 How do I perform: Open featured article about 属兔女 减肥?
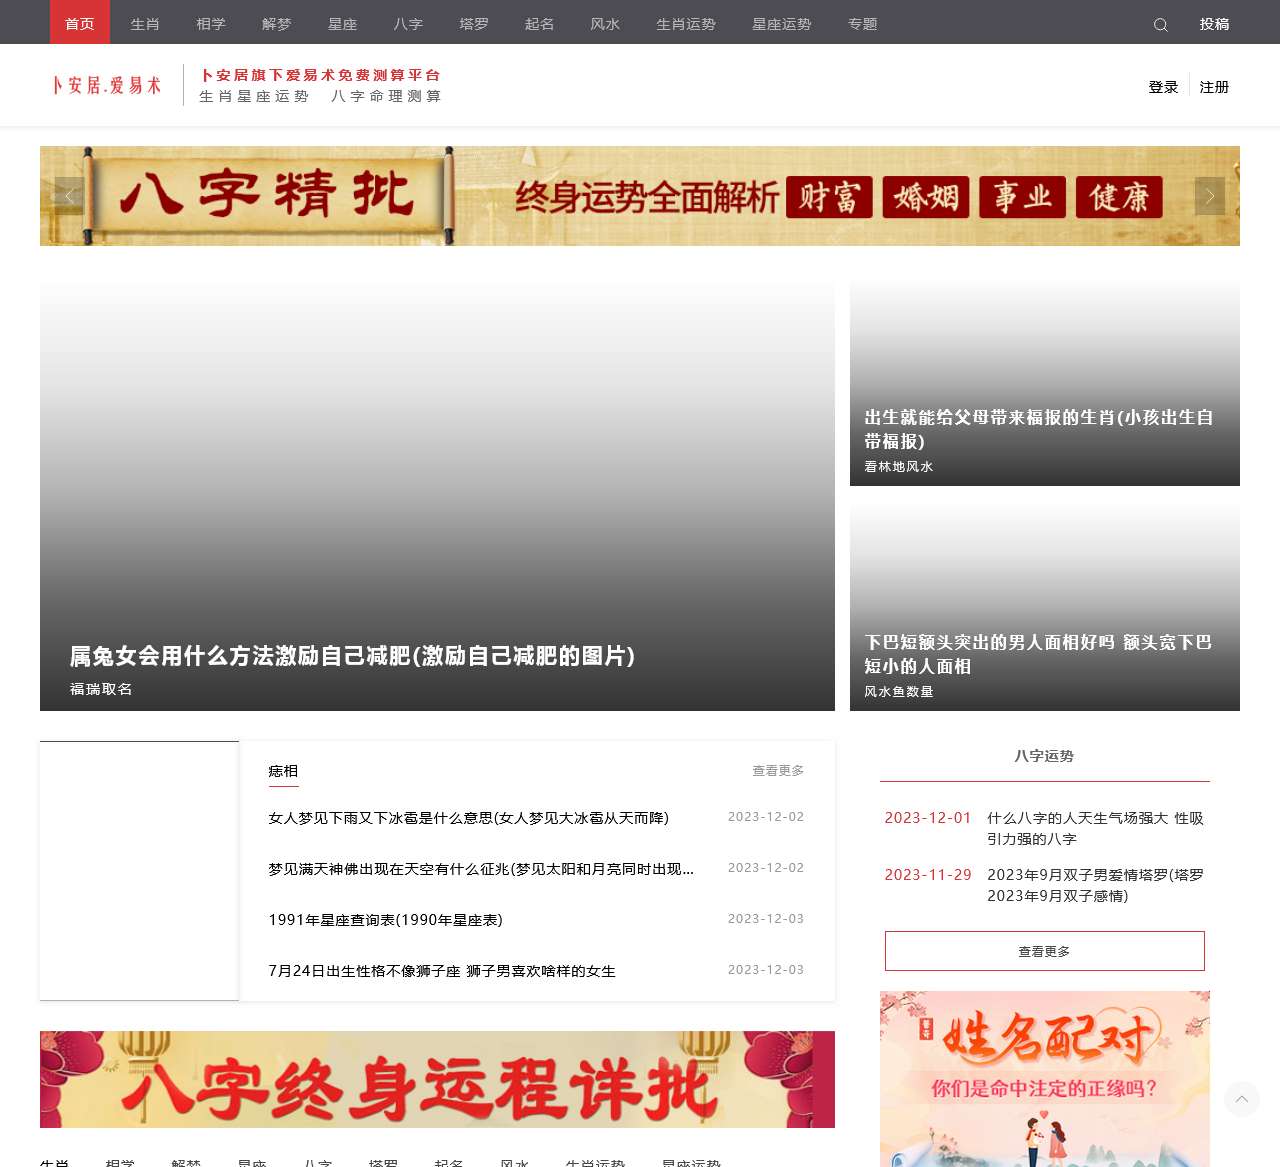[x=352, y=656]
